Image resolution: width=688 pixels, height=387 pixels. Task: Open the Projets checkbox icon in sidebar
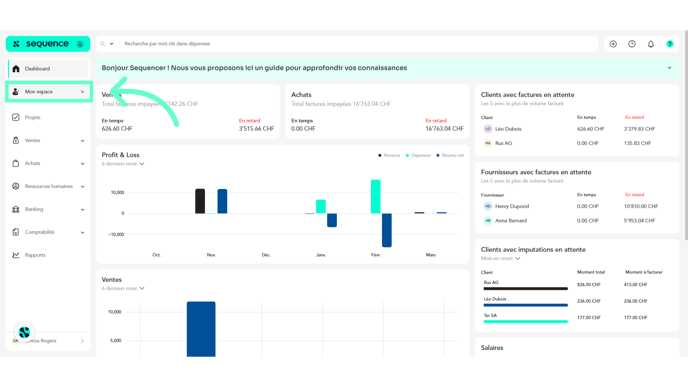pos(16,117)
